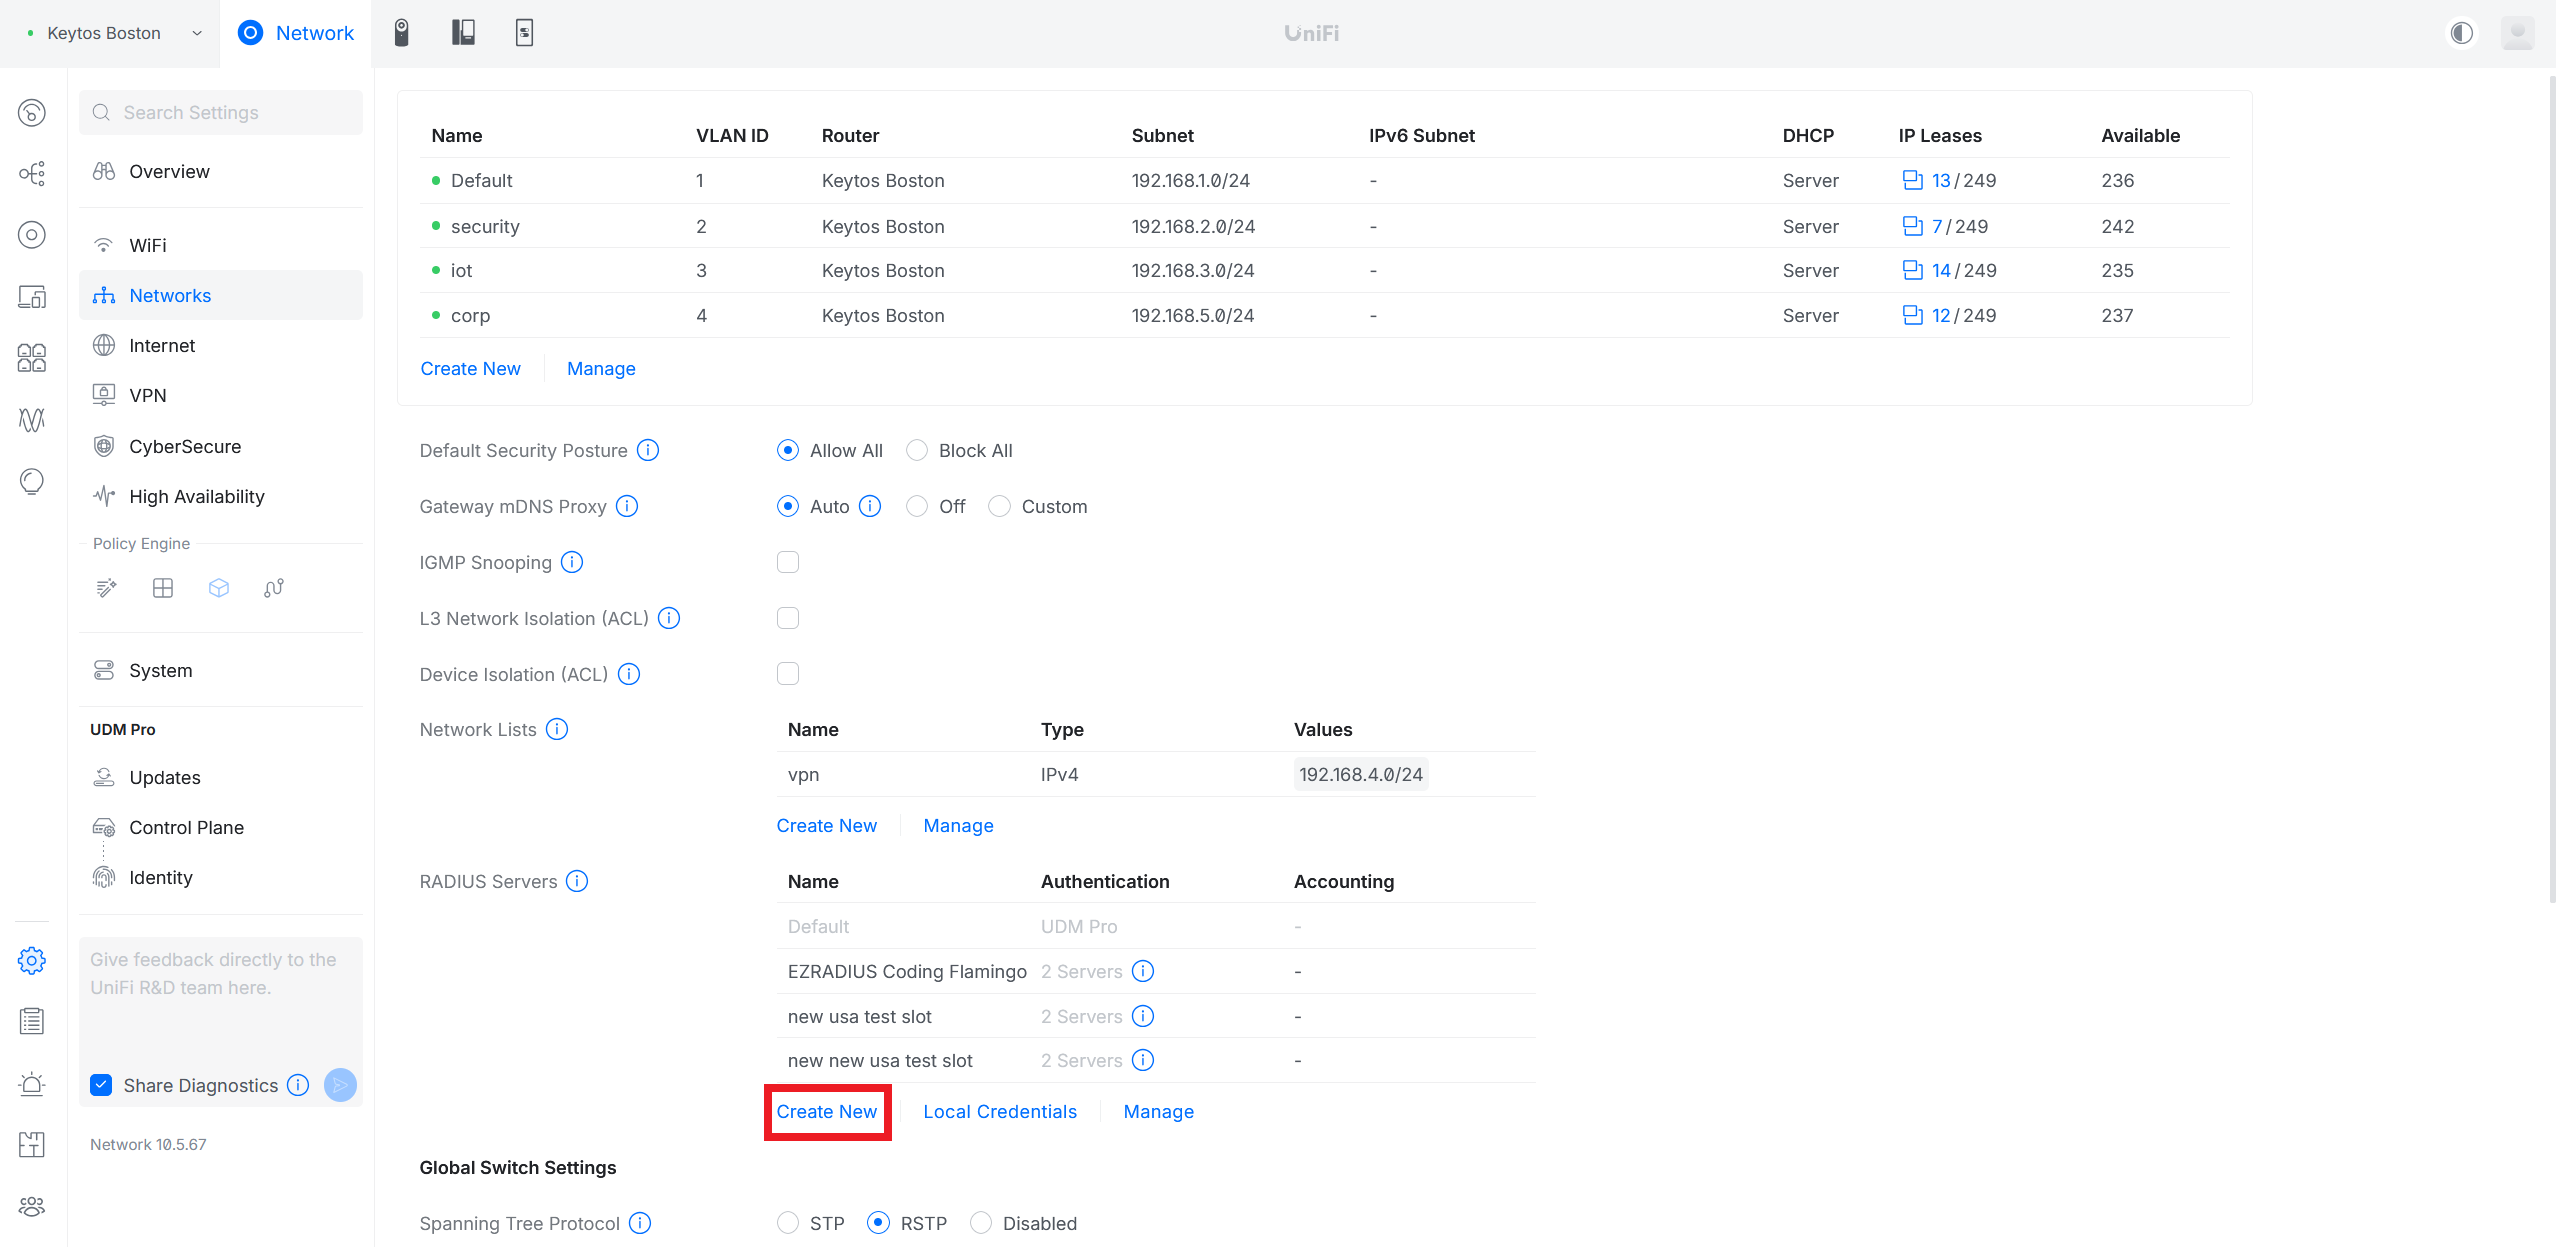Click Manage under Network Lists

pyautogui.click(x=958, y=825)
